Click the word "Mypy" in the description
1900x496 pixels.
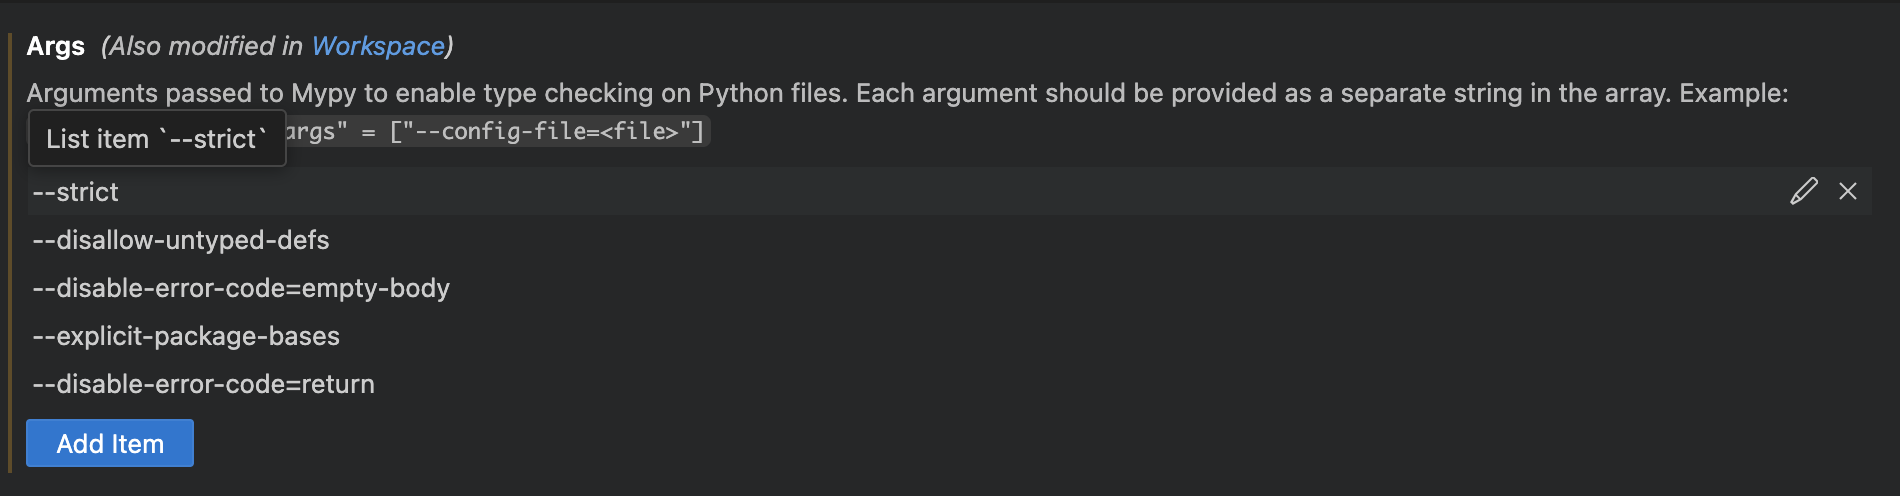click(323, 93)
